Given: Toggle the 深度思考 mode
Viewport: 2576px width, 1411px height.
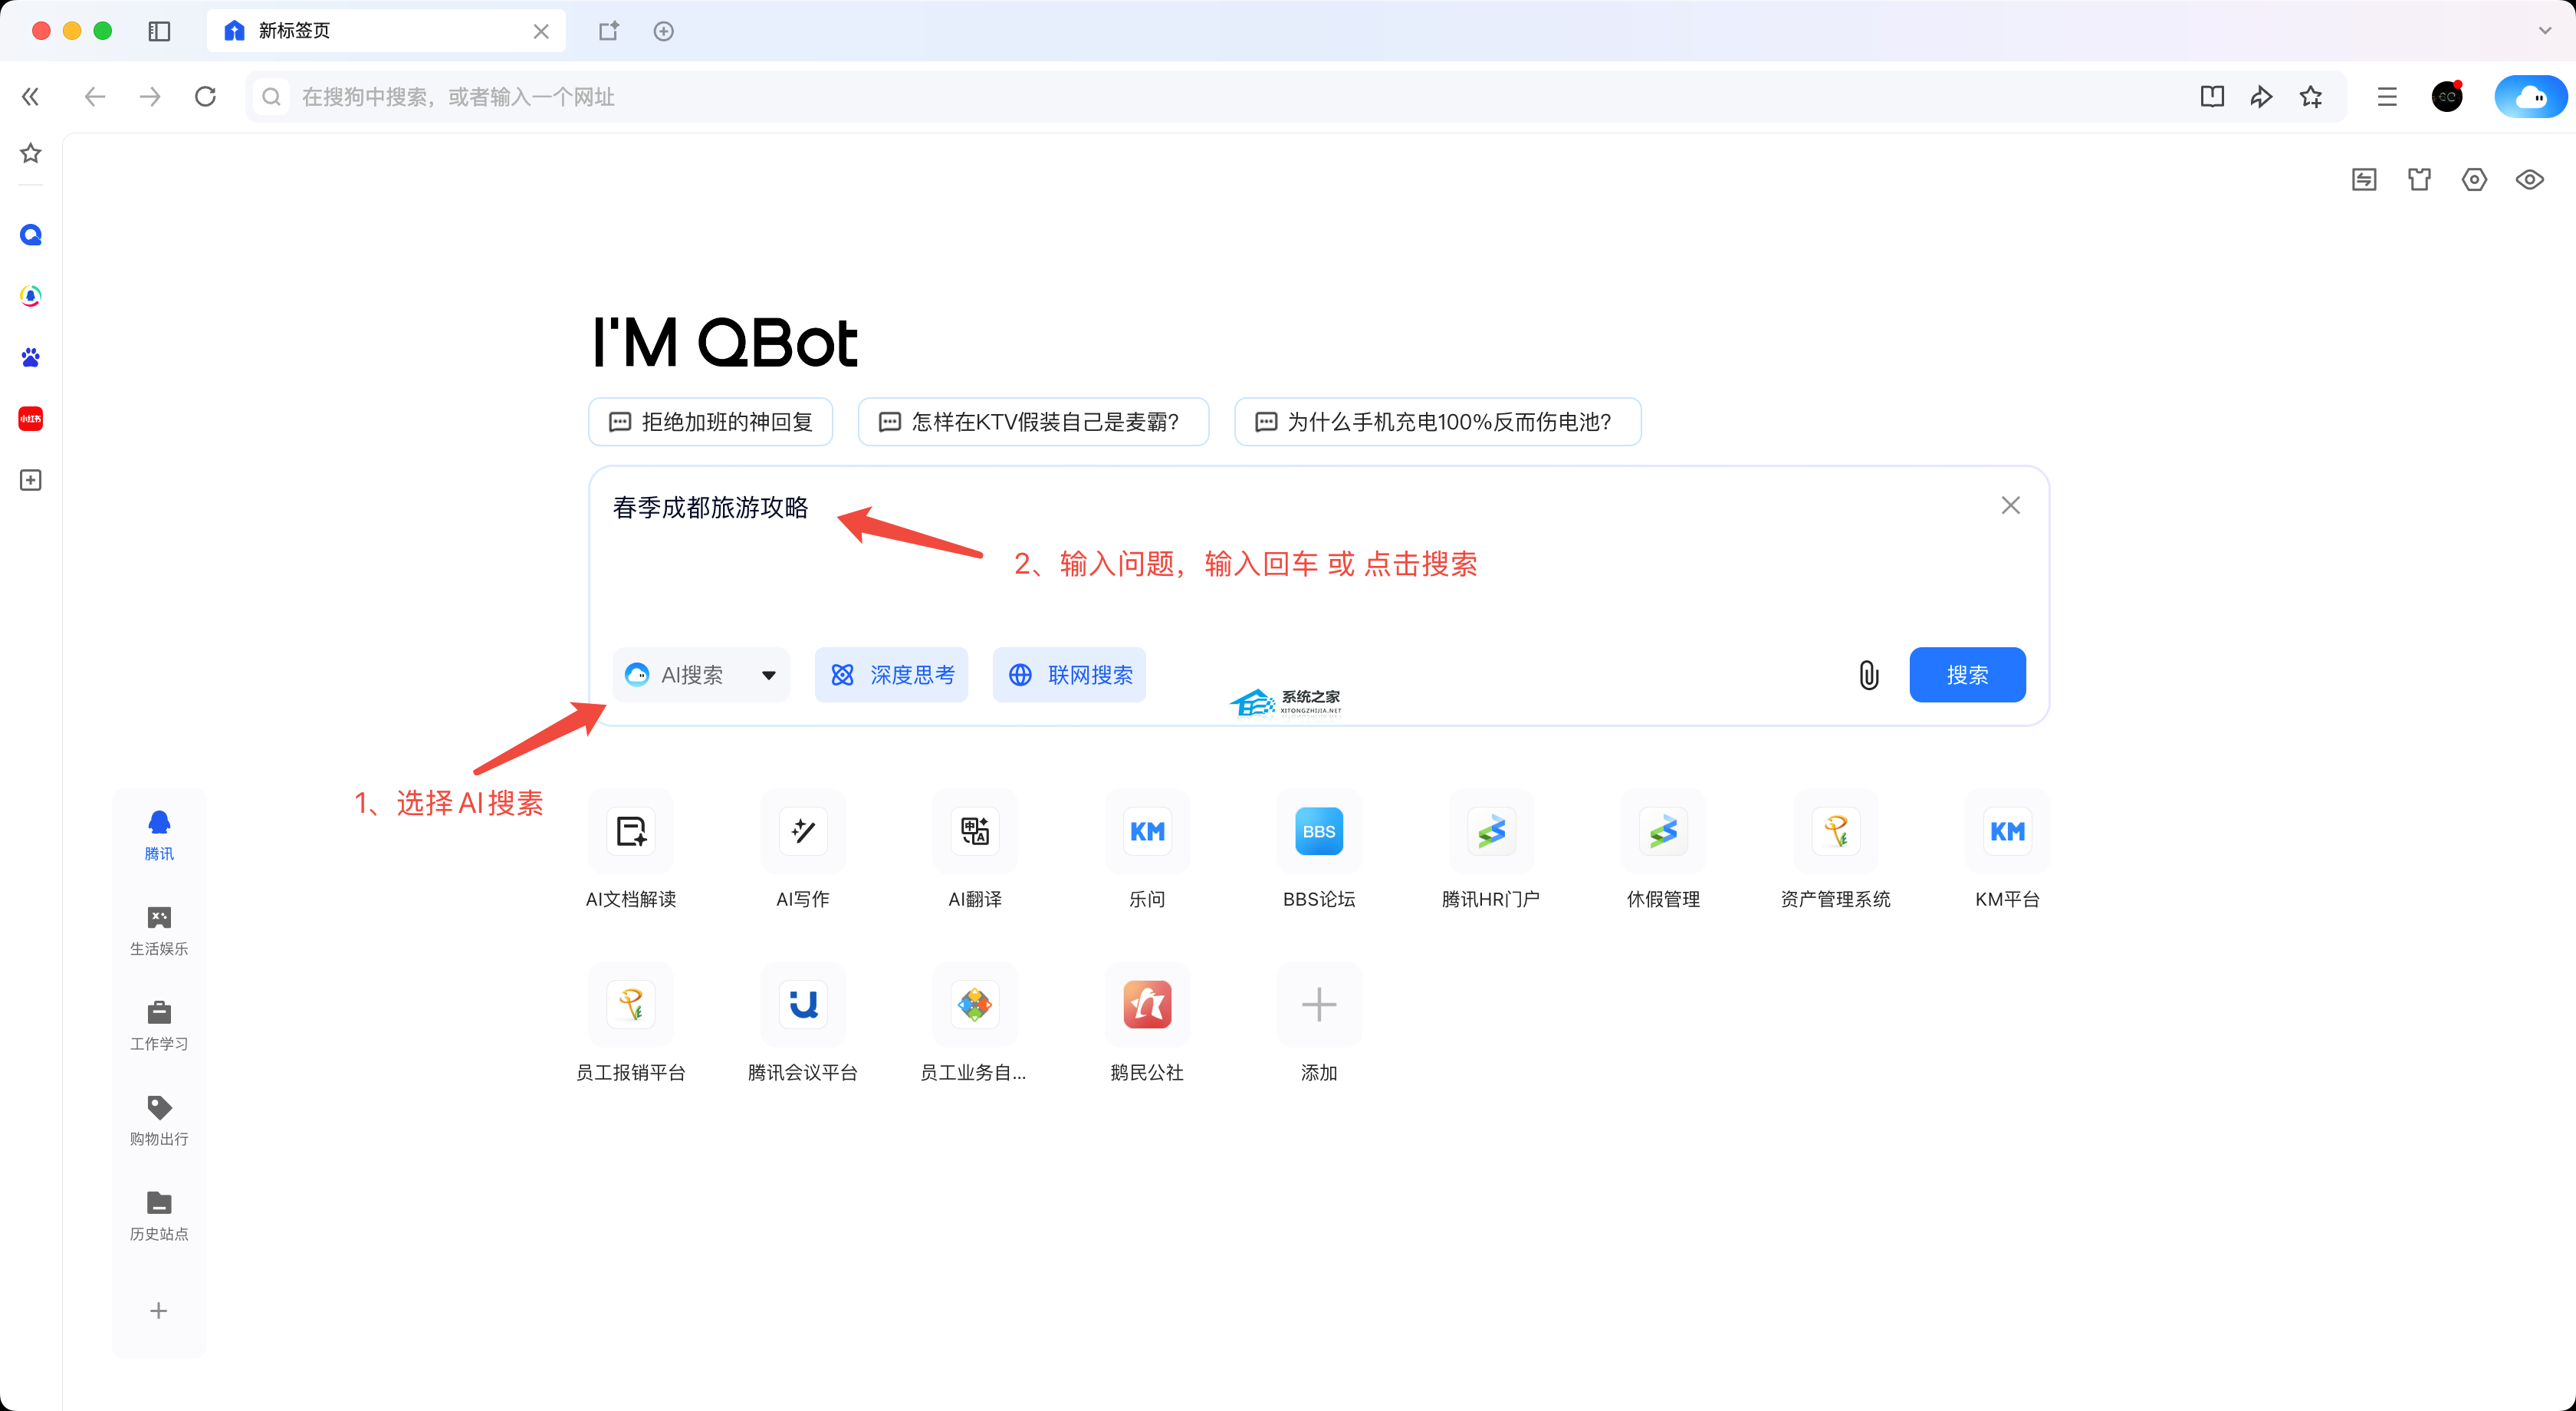Looking at the screenshot, I should point(892,675).
